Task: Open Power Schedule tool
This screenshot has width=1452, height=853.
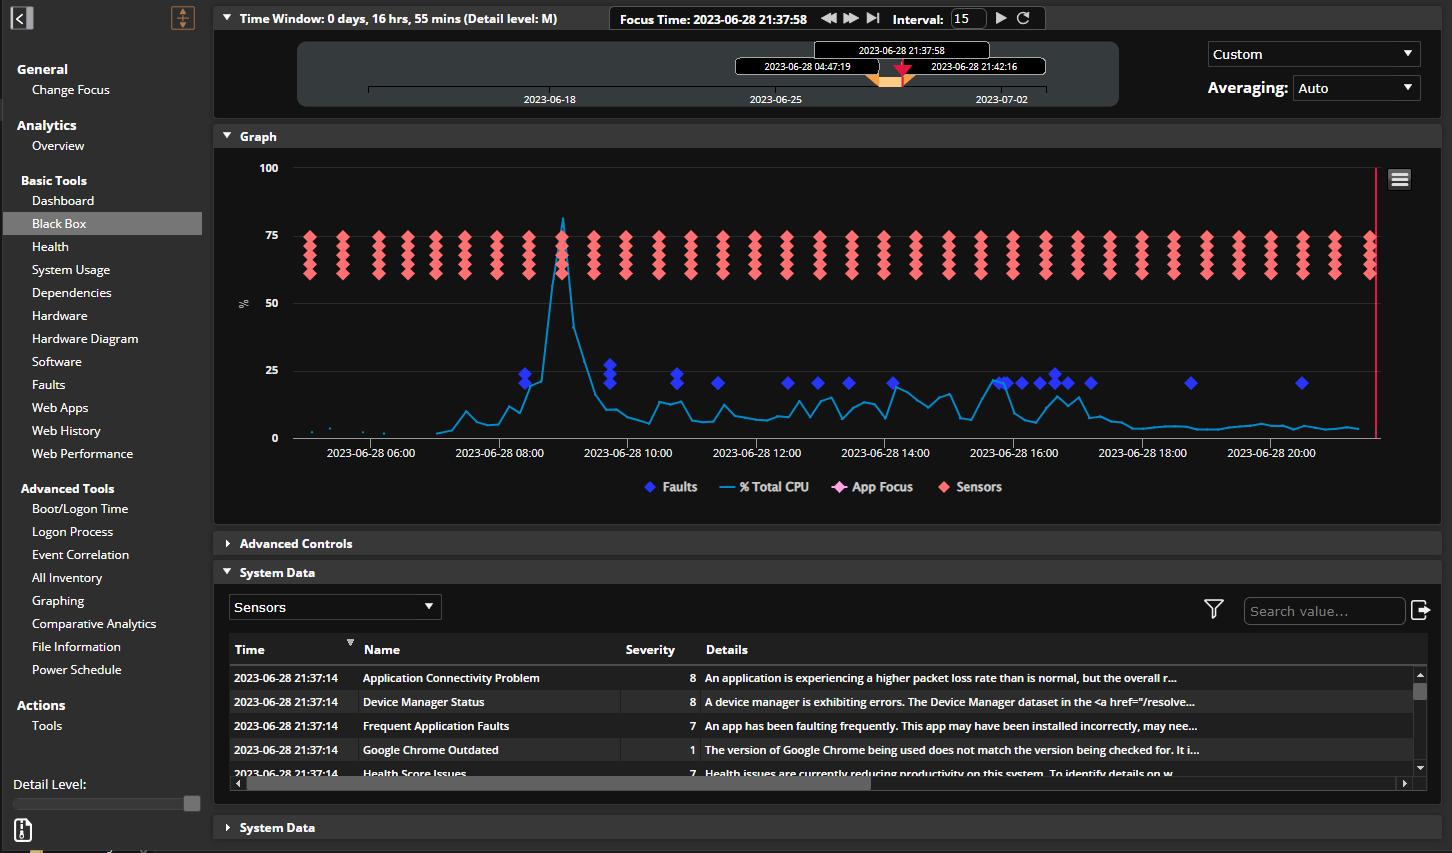Action: [76, 670]
